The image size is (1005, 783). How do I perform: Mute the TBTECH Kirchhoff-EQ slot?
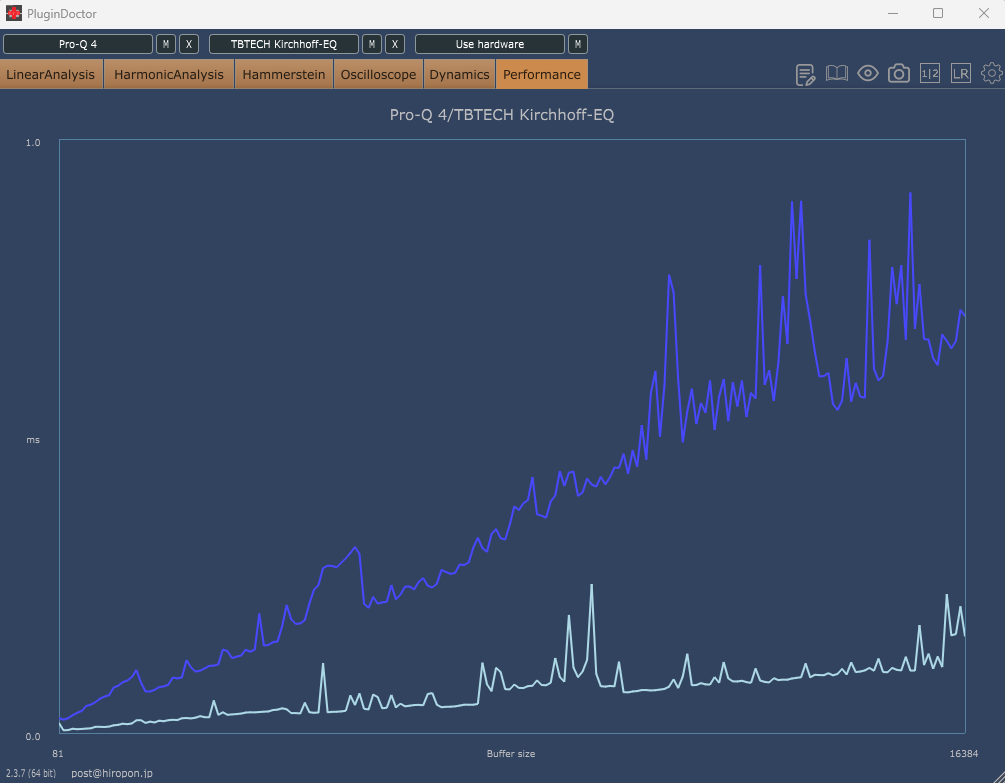[x=372, y=44]
